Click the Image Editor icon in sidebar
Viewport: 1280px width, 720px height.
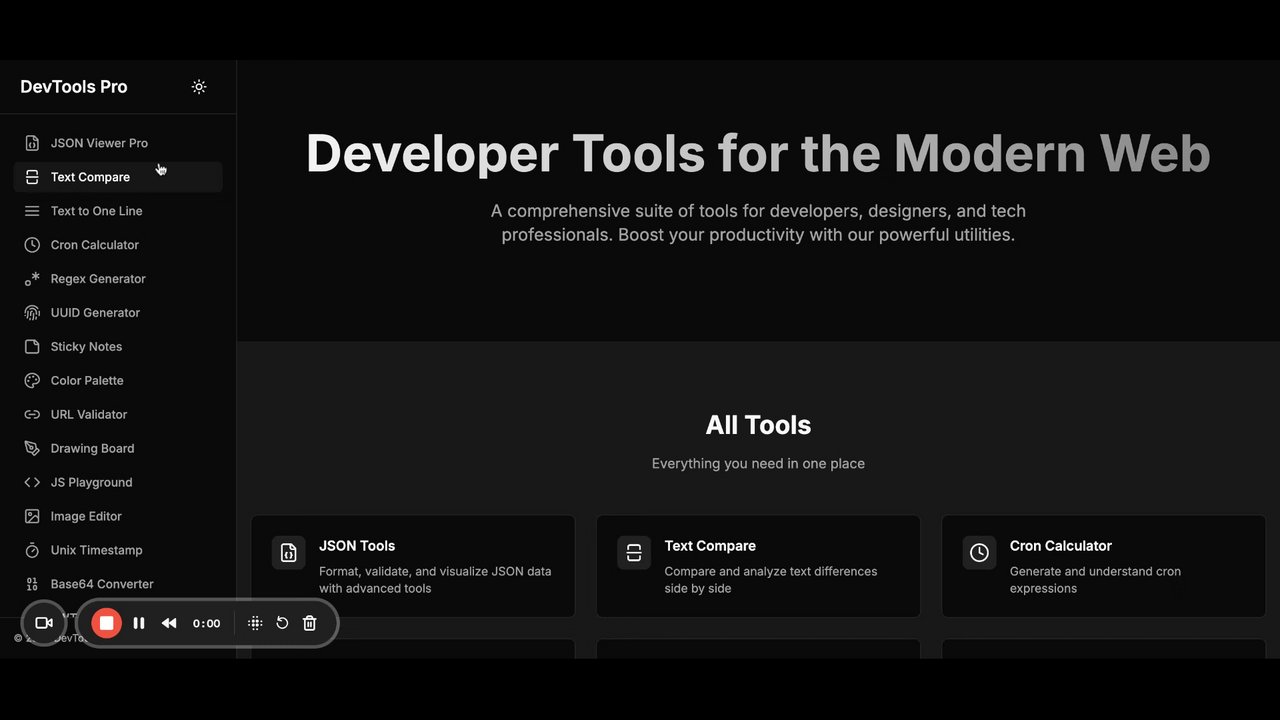[x=32, y=517]
